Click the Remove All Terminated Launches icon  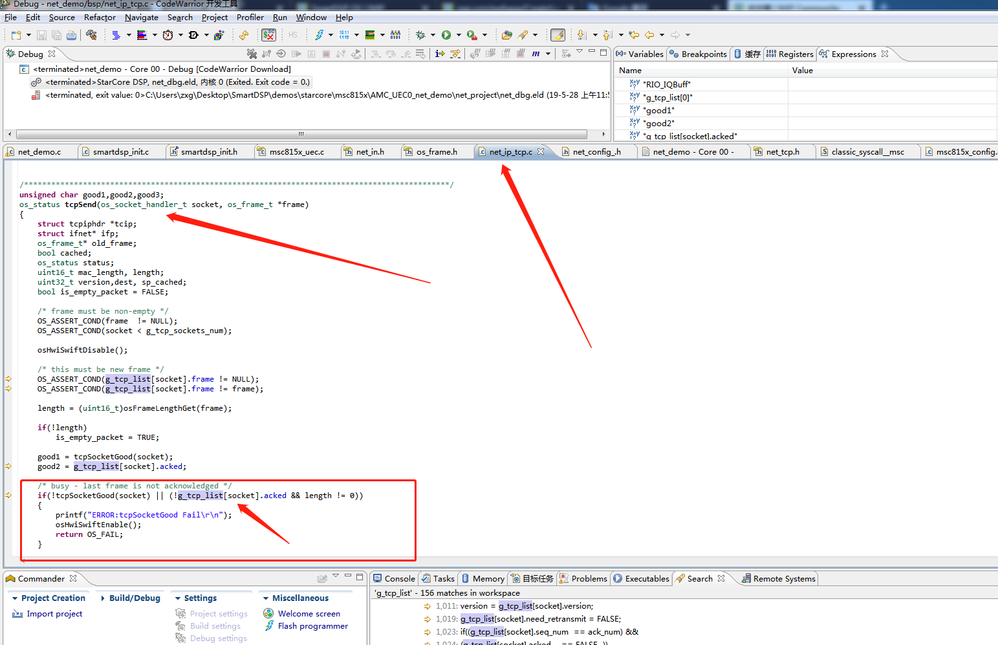tap(252, 54)
